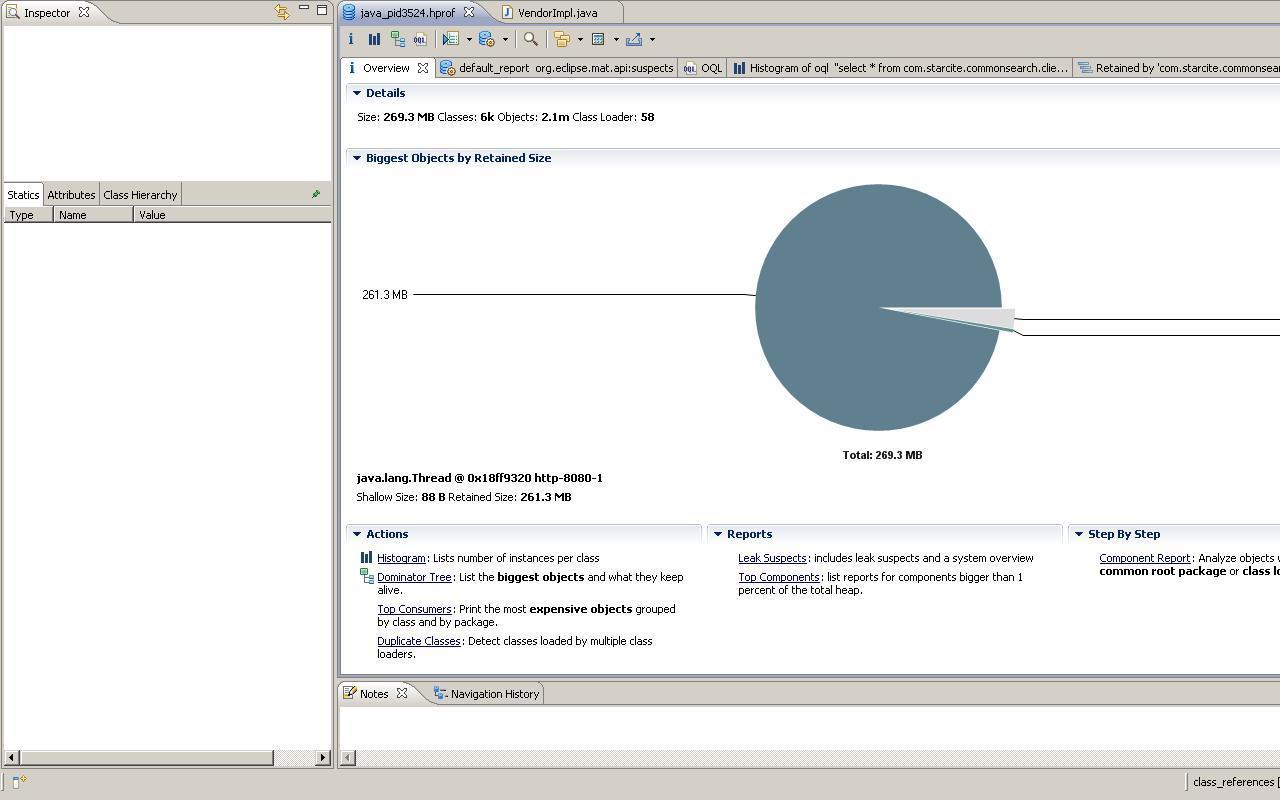Open the Dominator Tree toolbar icon

pyautogui.click(x=398, y=39)
